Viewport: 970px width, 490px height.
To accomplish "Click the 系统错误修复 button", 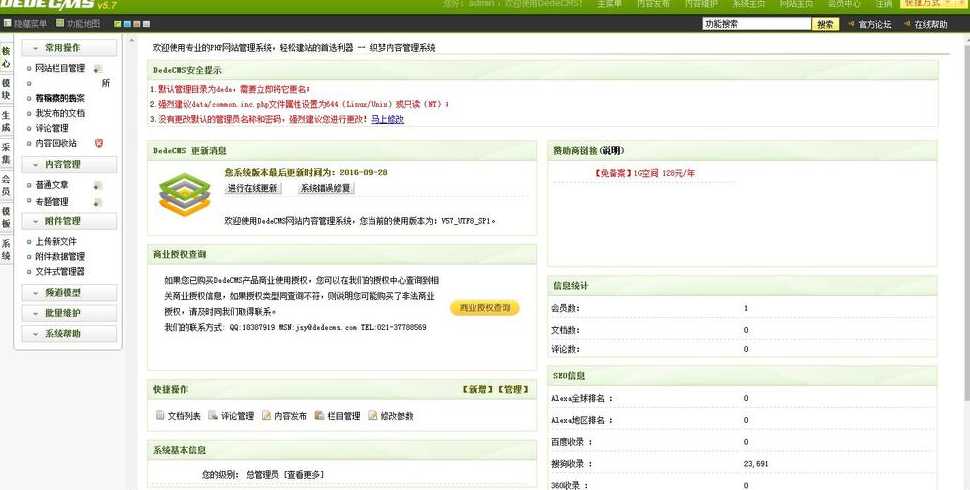I will tap(325, 188).
